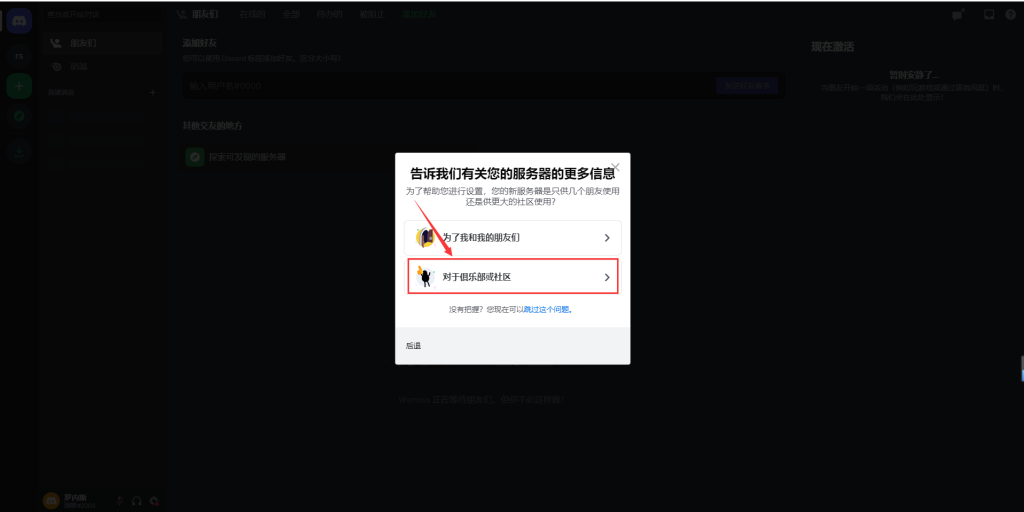This screenshot has width=1024, height=512.
Task: Click the help question mark icon
Action: pyautogui.click(x=1010, y=15)
